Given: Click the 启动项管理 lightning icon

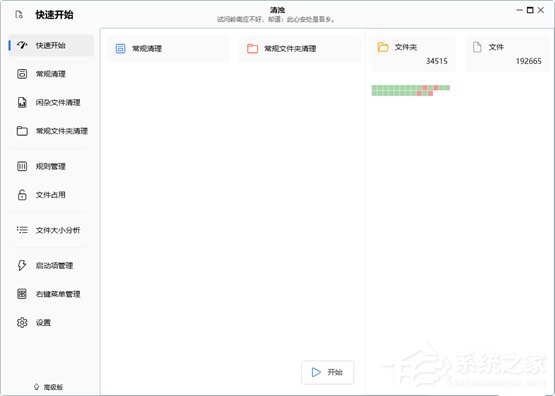Looking at the screenshot, I should [22, 265].
